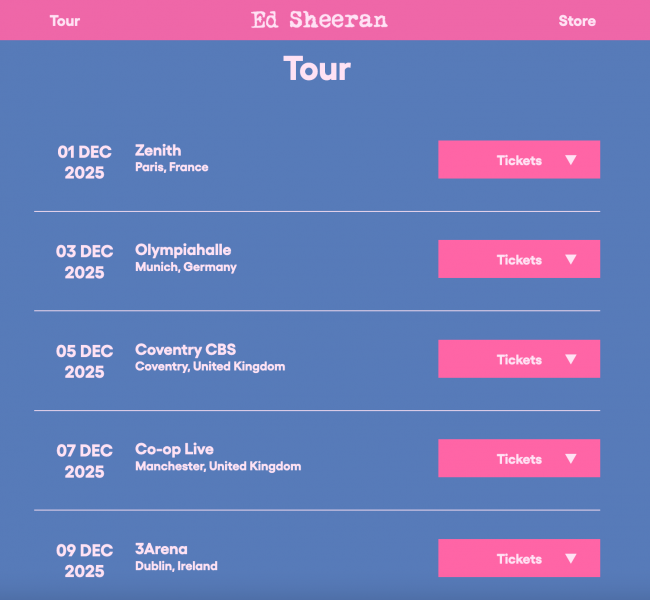This screenshot has width=650, height=600.
Task: Click the 01 DEC 2025 date
Action: (x=84, y=162)
